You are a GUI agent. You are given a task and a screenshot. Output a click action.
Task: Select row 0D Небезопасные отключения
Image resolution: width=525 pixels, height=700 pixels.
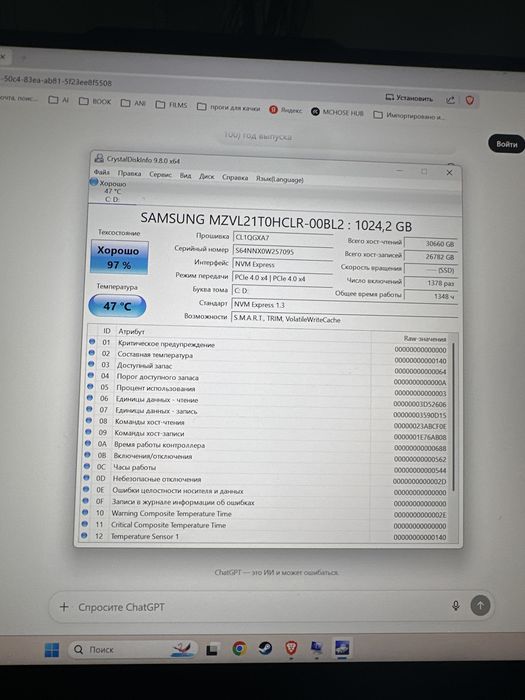(266, 480)
